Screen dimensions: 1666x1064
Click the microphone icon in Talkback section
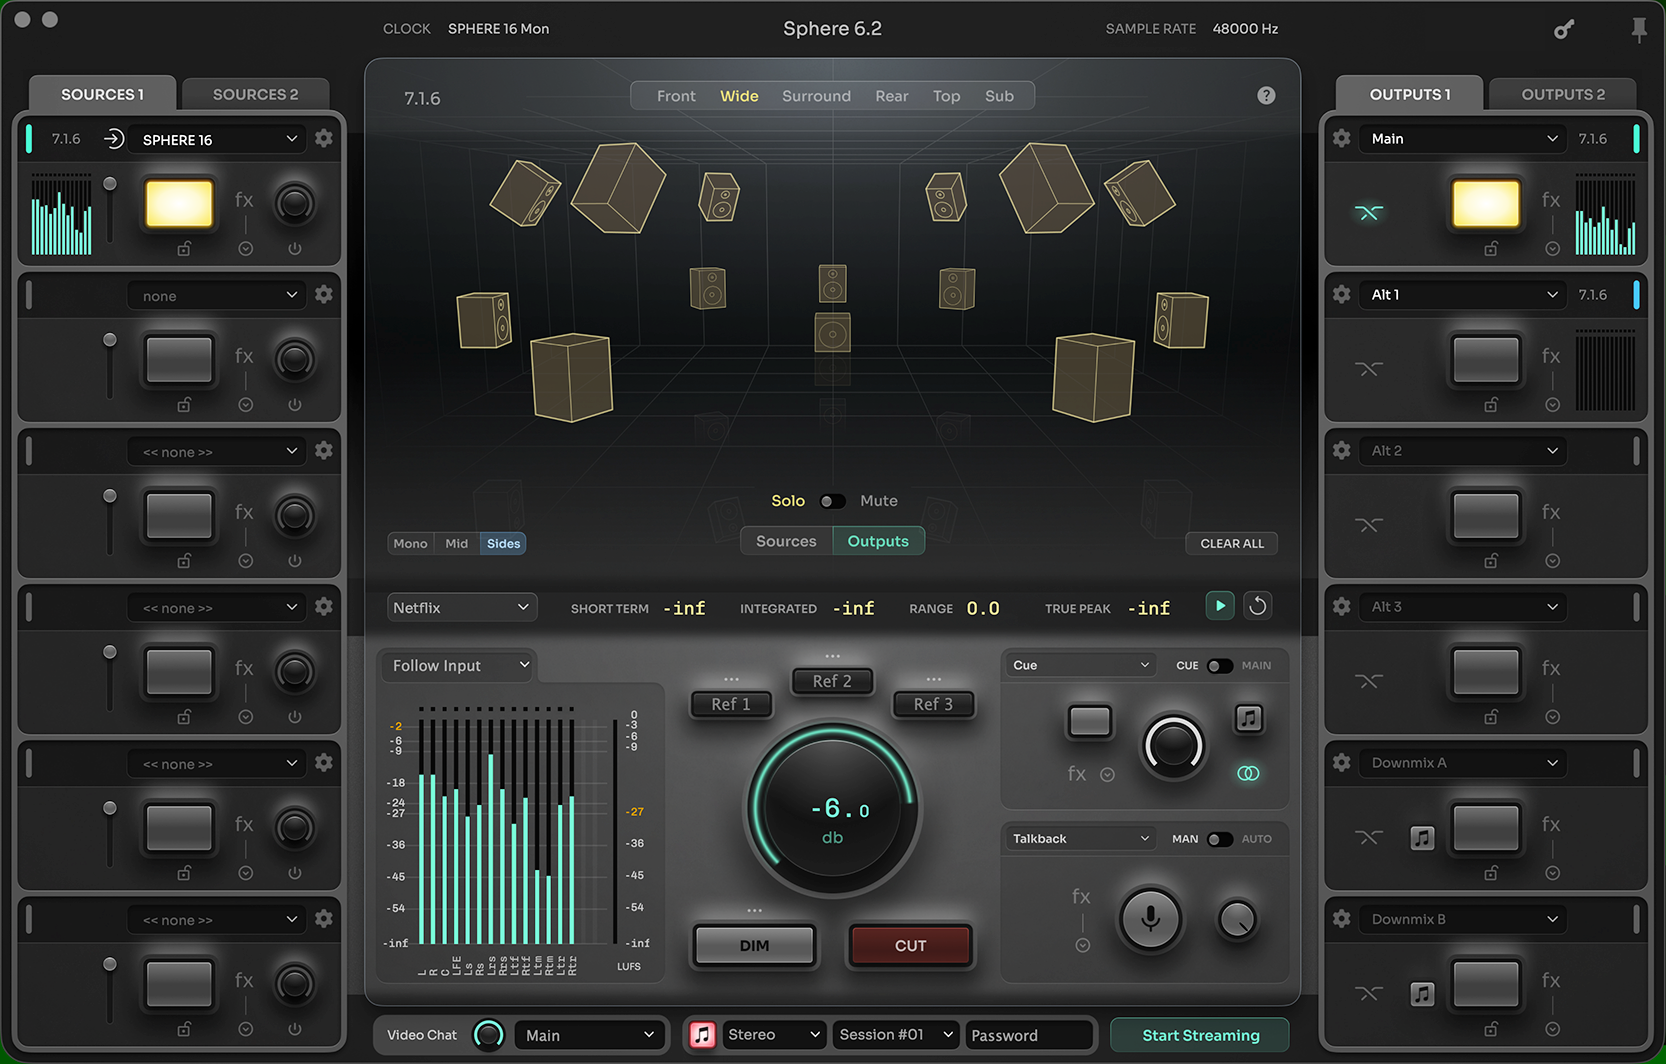[x=1150, y=920]
